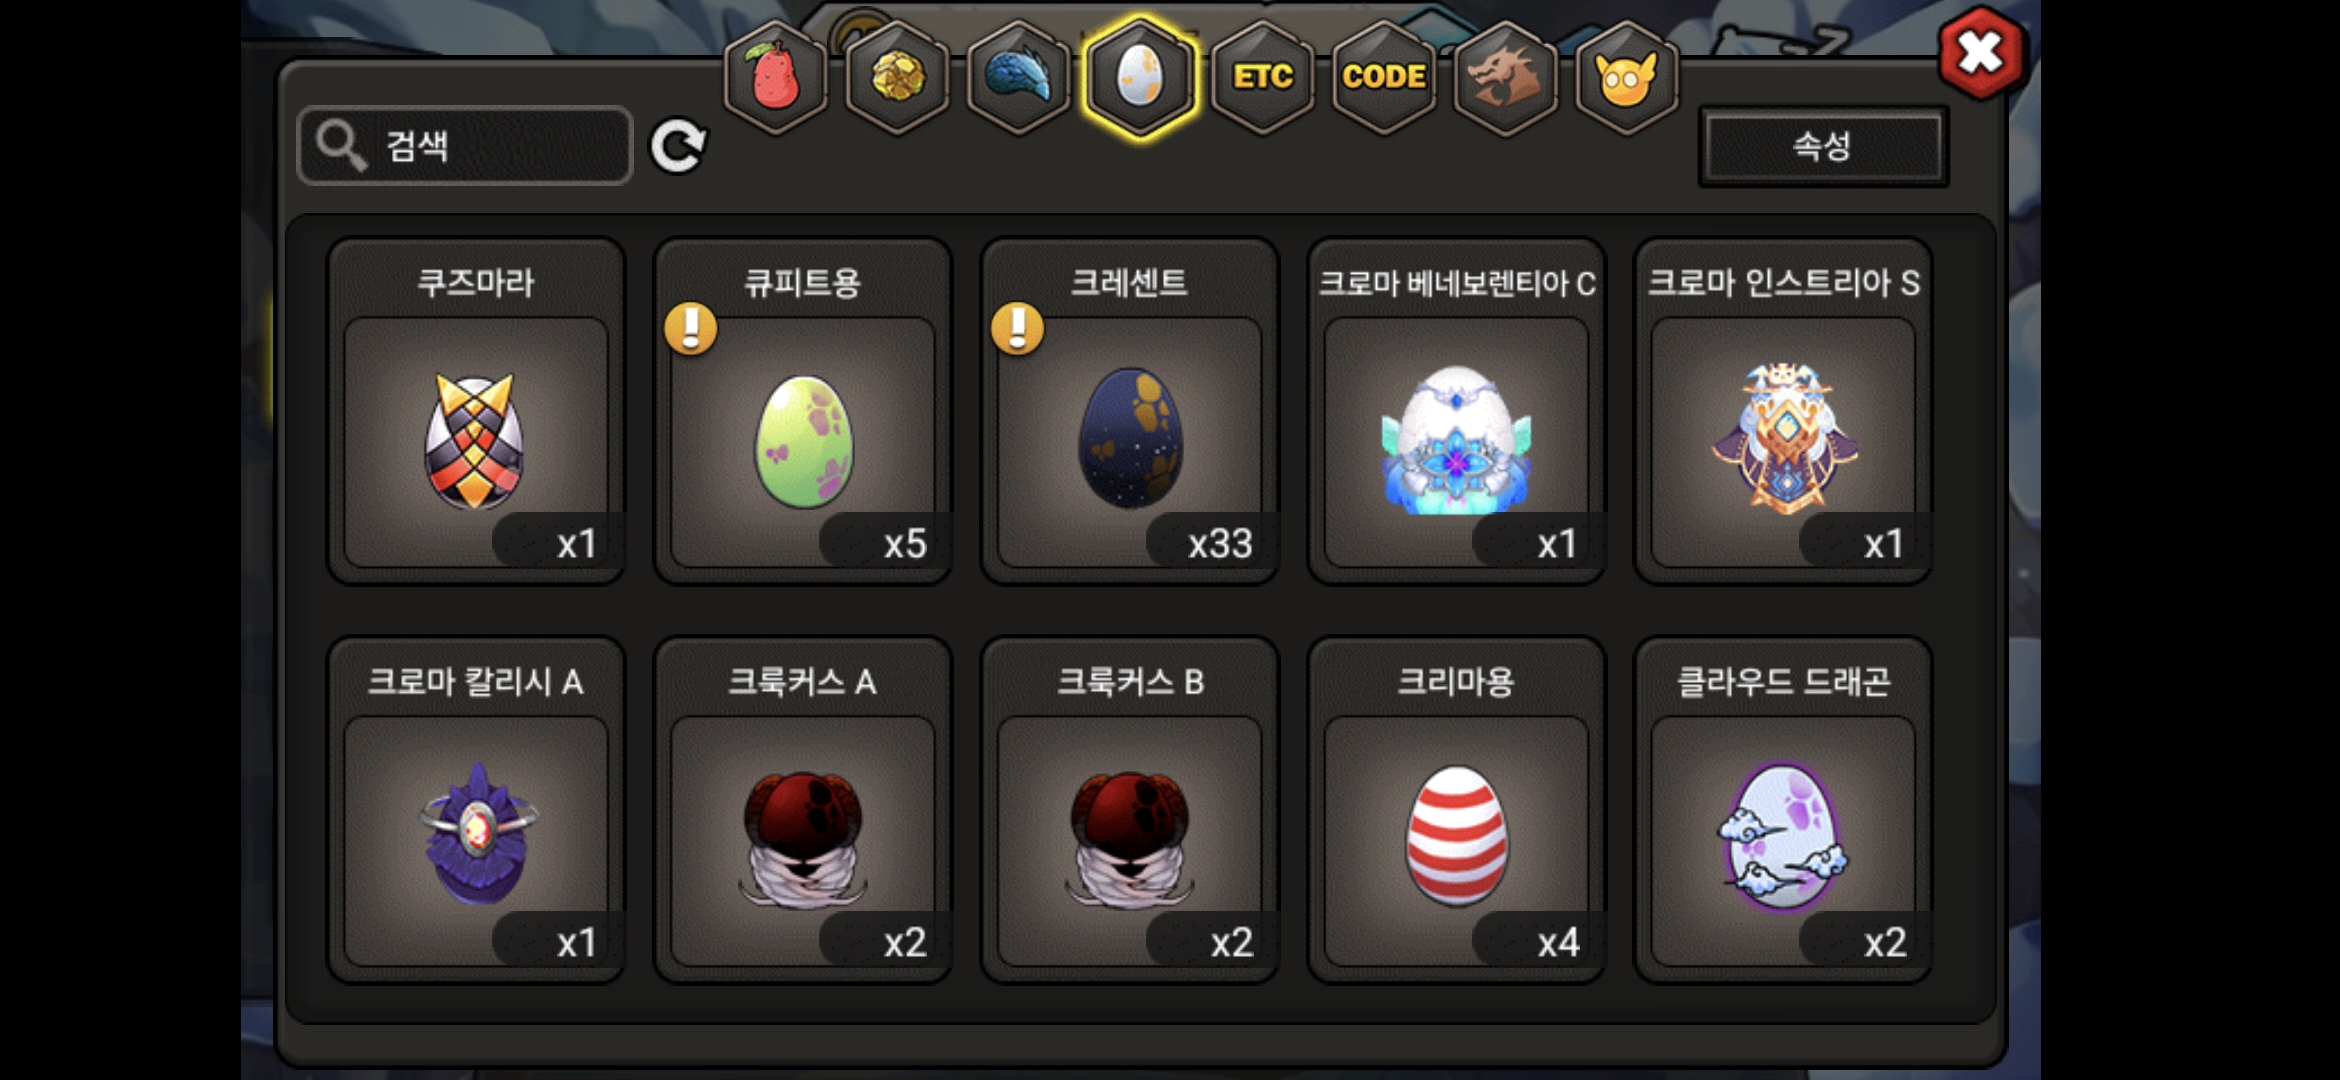Close the inventory with the red X
Screen dimensions: 2340x1080
(1982, 53)
